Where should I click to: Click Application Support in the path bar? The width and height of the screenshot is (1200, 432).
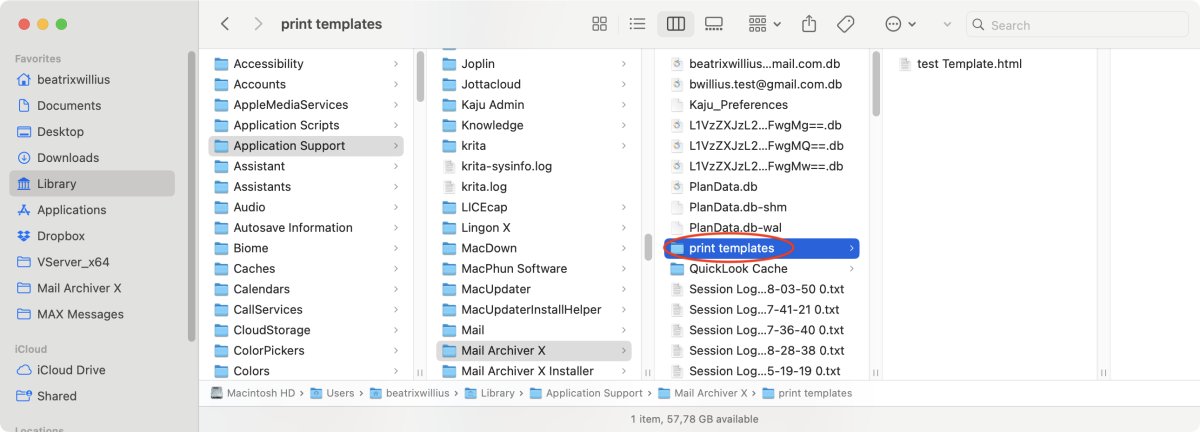click(585, 393)
